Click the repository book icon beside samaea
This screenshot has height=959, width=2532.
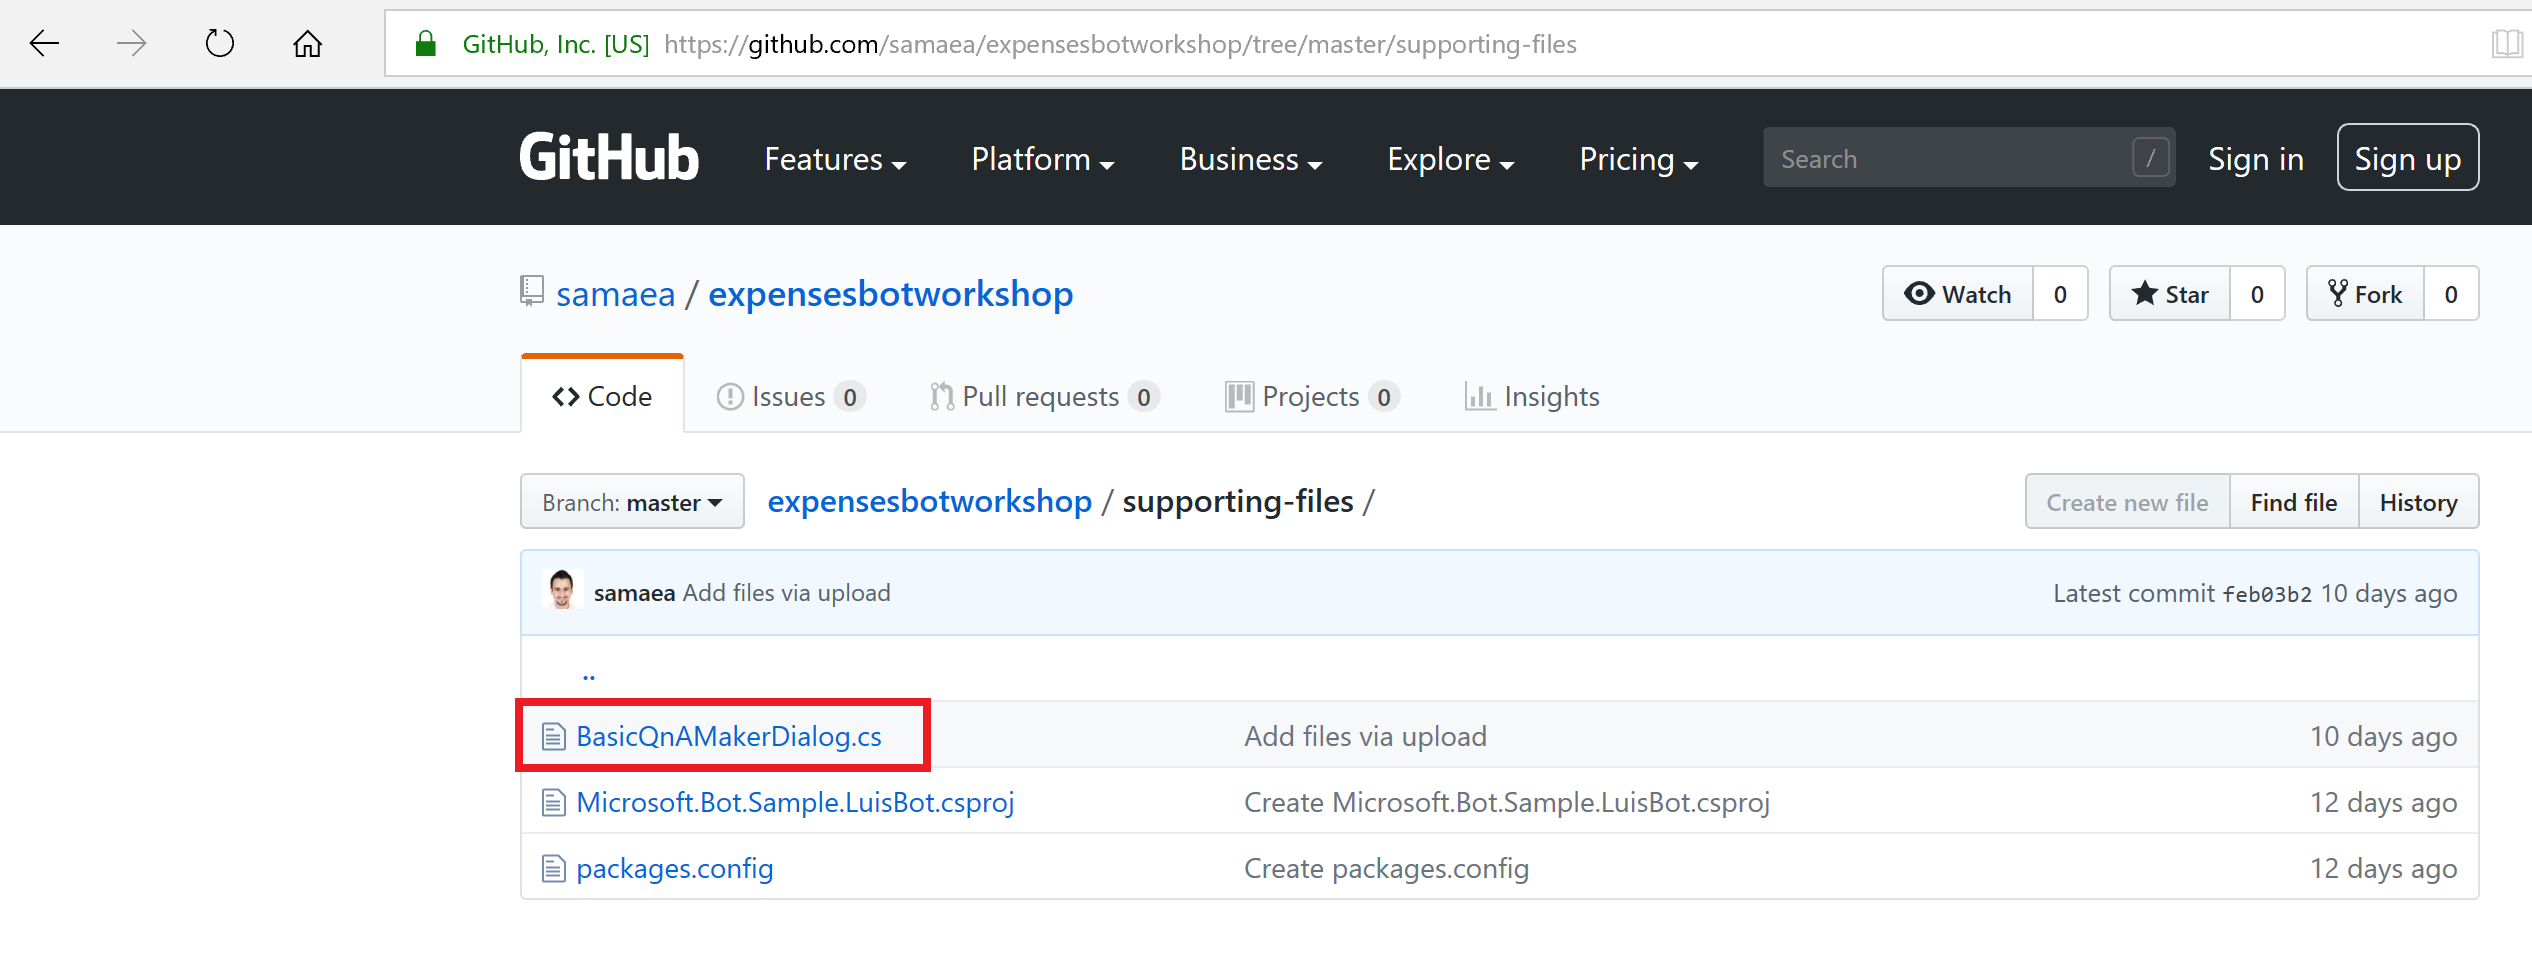532,291
